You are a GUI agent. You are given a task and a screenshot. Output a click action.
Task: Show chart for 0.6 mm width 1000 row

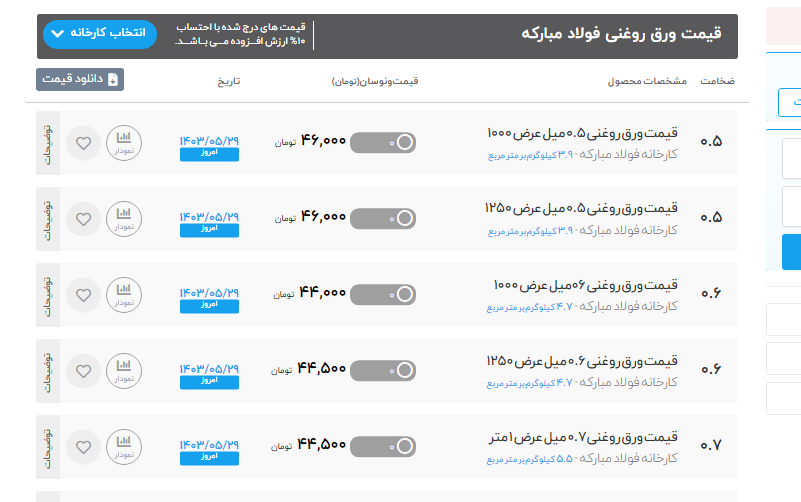(124, 293)
